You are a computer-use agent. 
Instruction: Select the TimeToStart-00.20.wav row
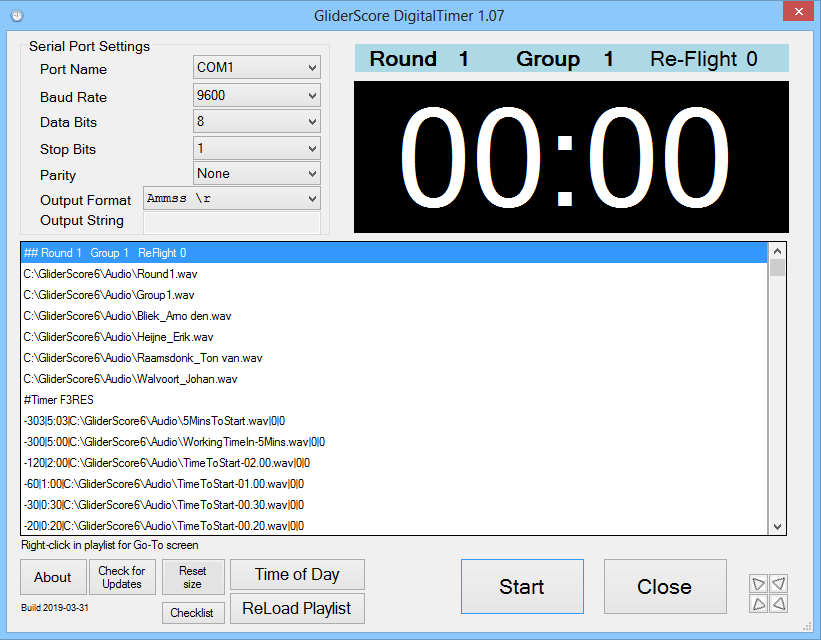point(394,525)
